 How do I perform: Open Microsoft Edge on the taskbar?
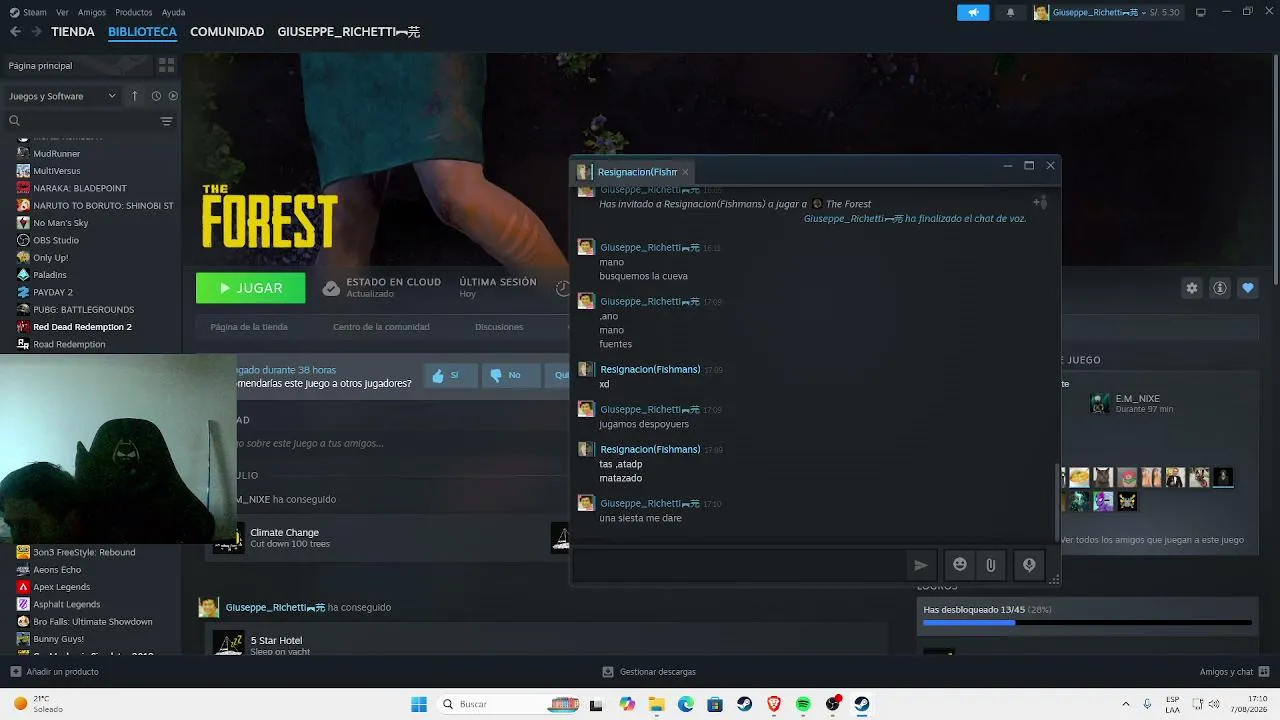pyautogui.click(x=686, y=704)
